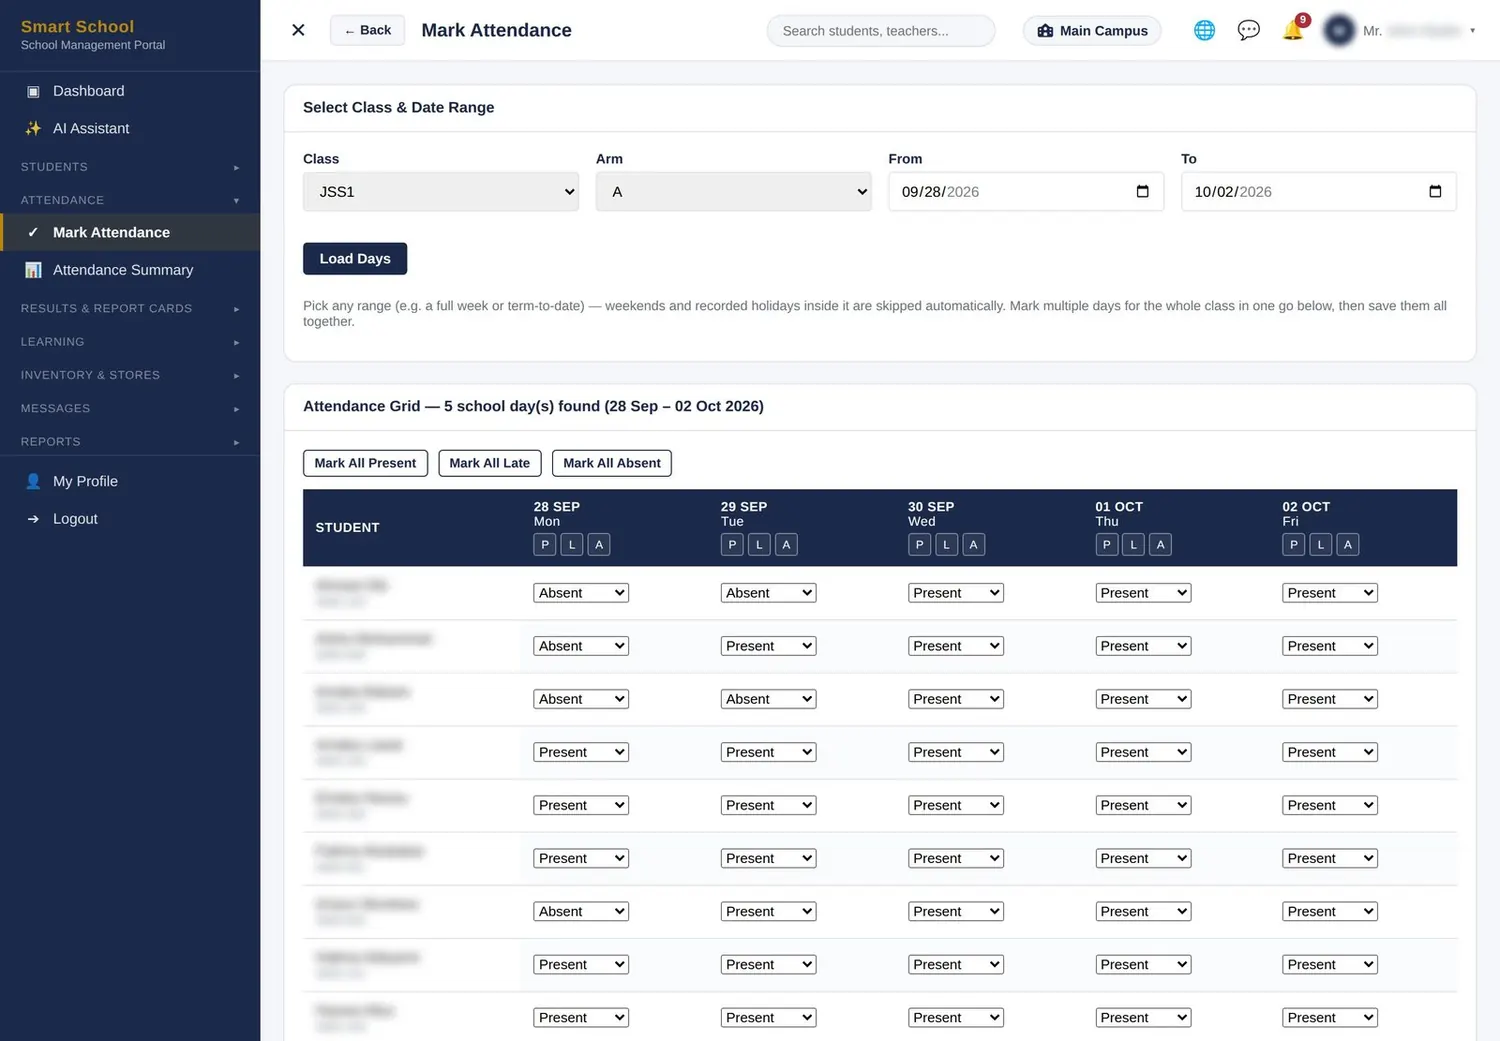Click the Logout arrow icon
Viewport: 1500px width, 1041px height.
coord(33,519)
